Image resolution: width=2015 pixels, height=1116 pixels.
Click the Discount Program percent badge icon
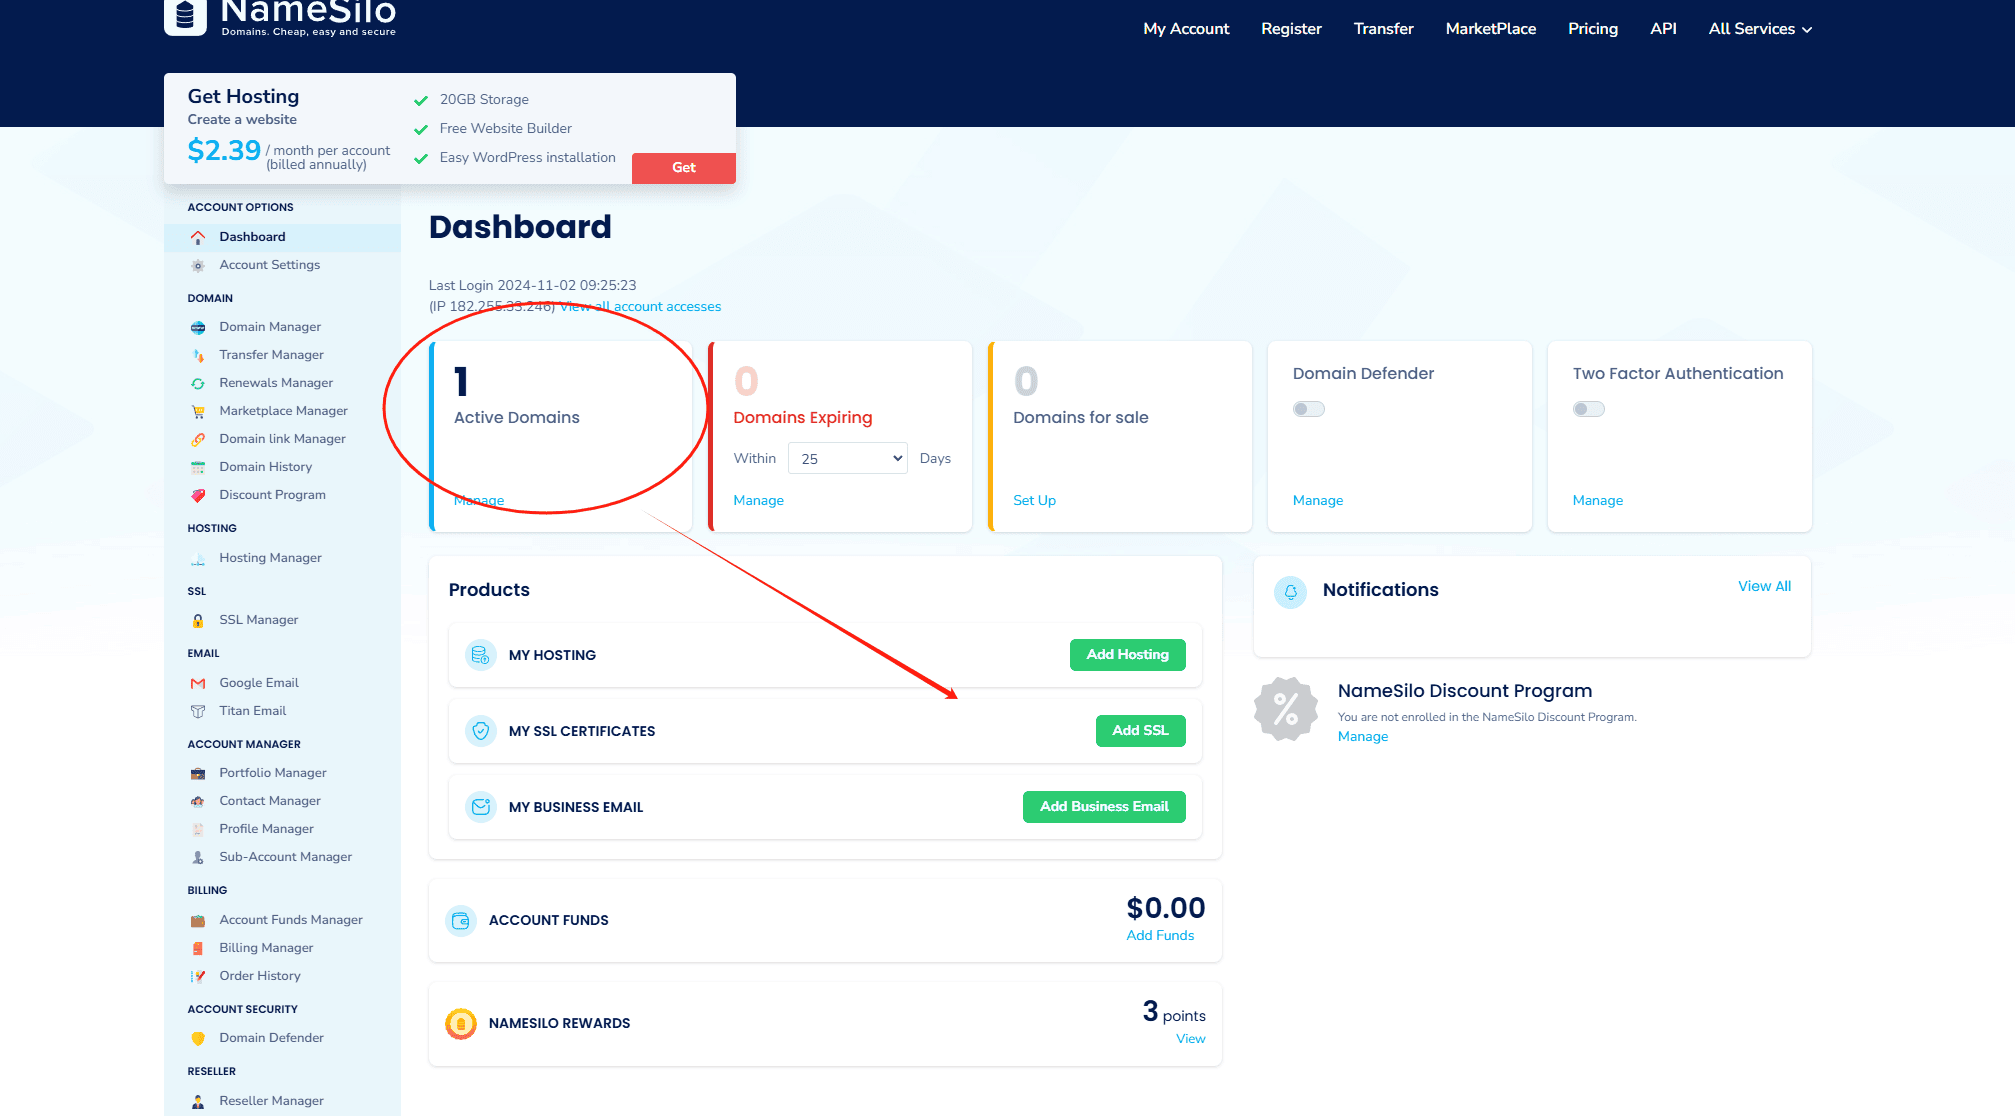click(x=1286, y=710)
